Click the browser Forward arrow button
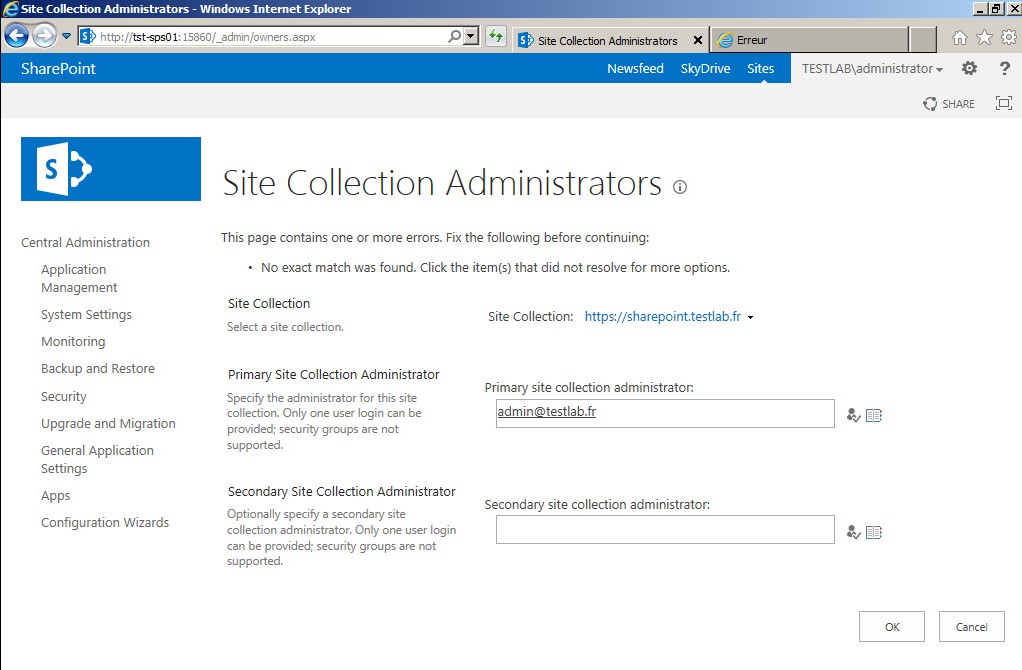Viewport: 1022px width, 670px height. pyautogui.click(x=44, y=36)
